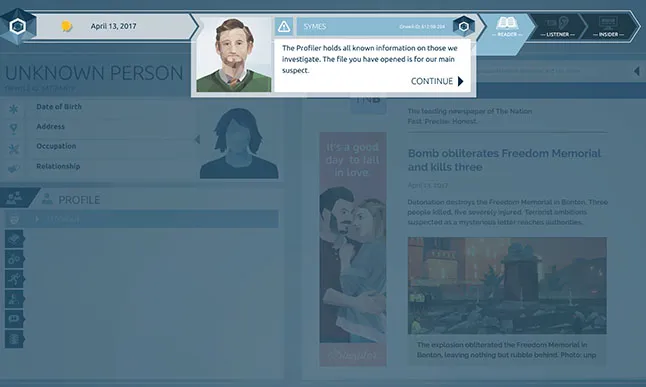Expand the highlighted identity row triangle under PROFILE
This screenshot has width=646, height=387.
(37, 219)
